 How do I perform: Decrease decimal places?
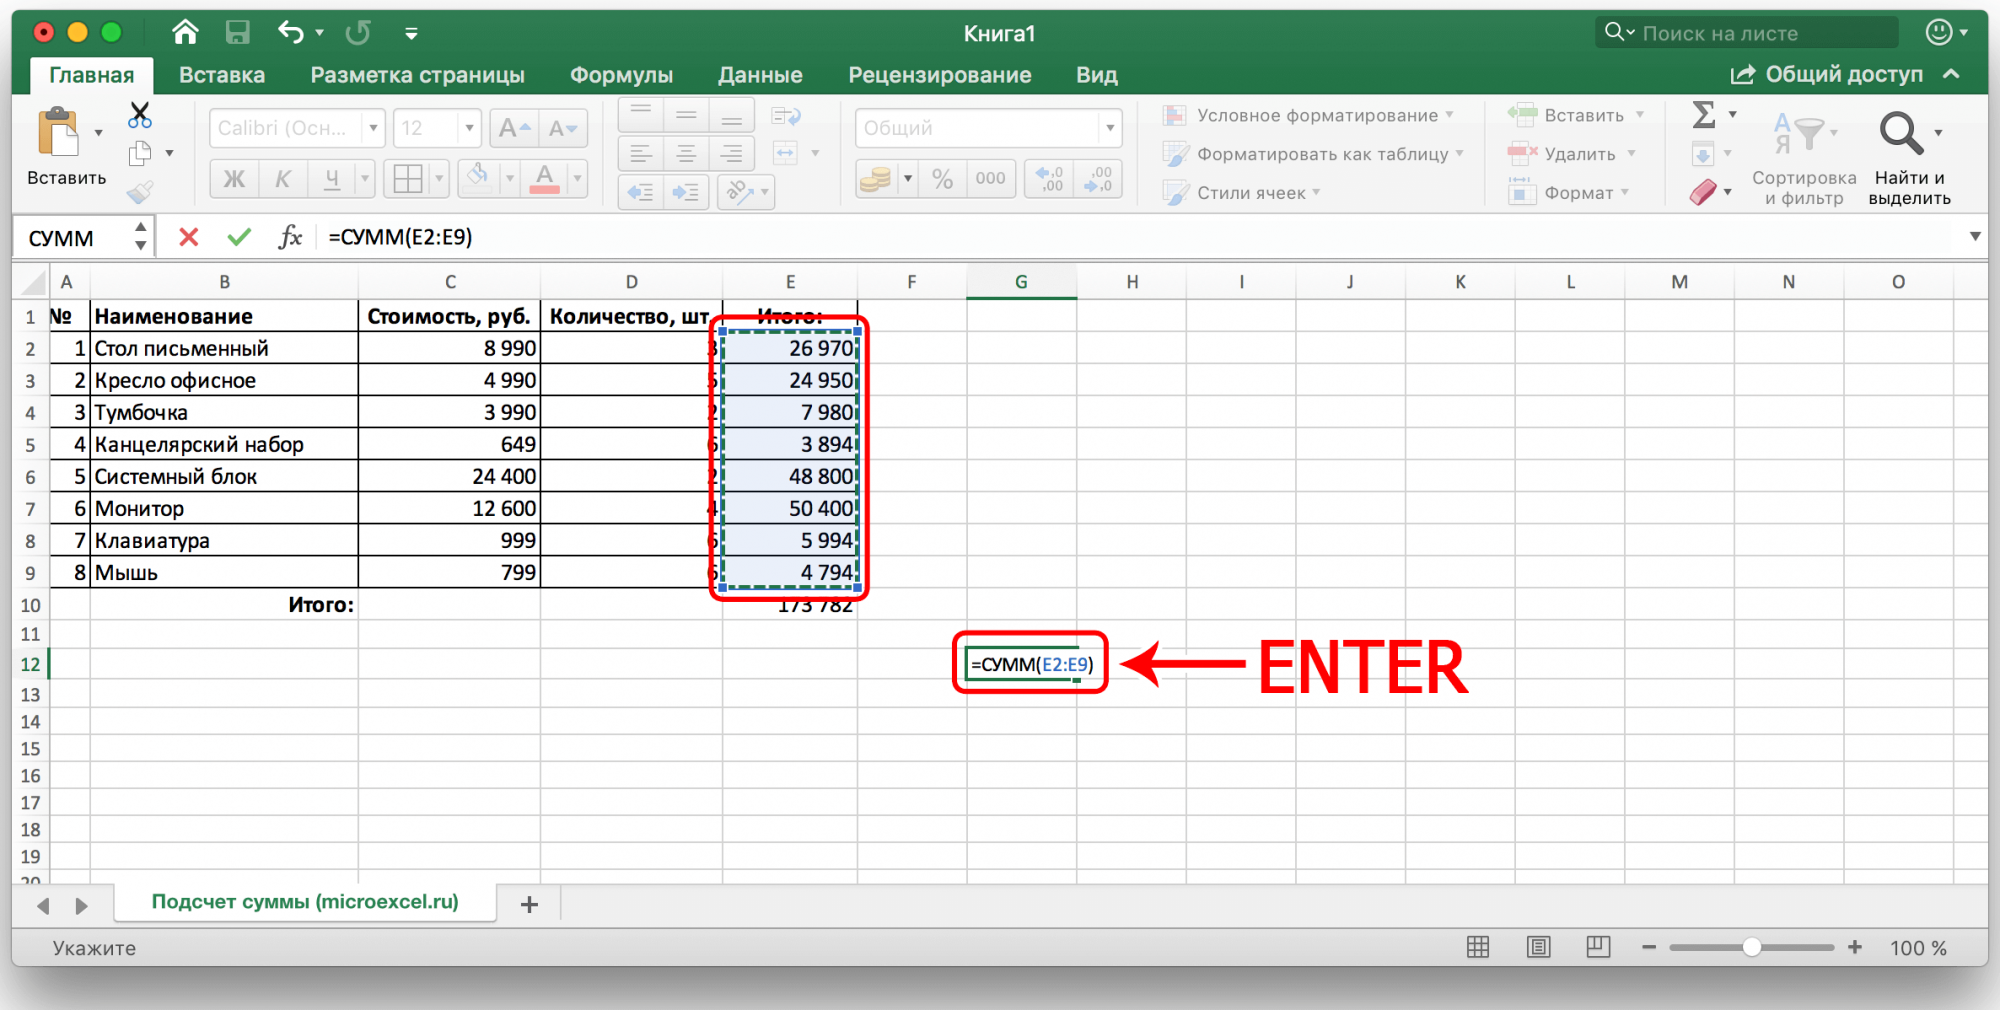click(1098, 179)
